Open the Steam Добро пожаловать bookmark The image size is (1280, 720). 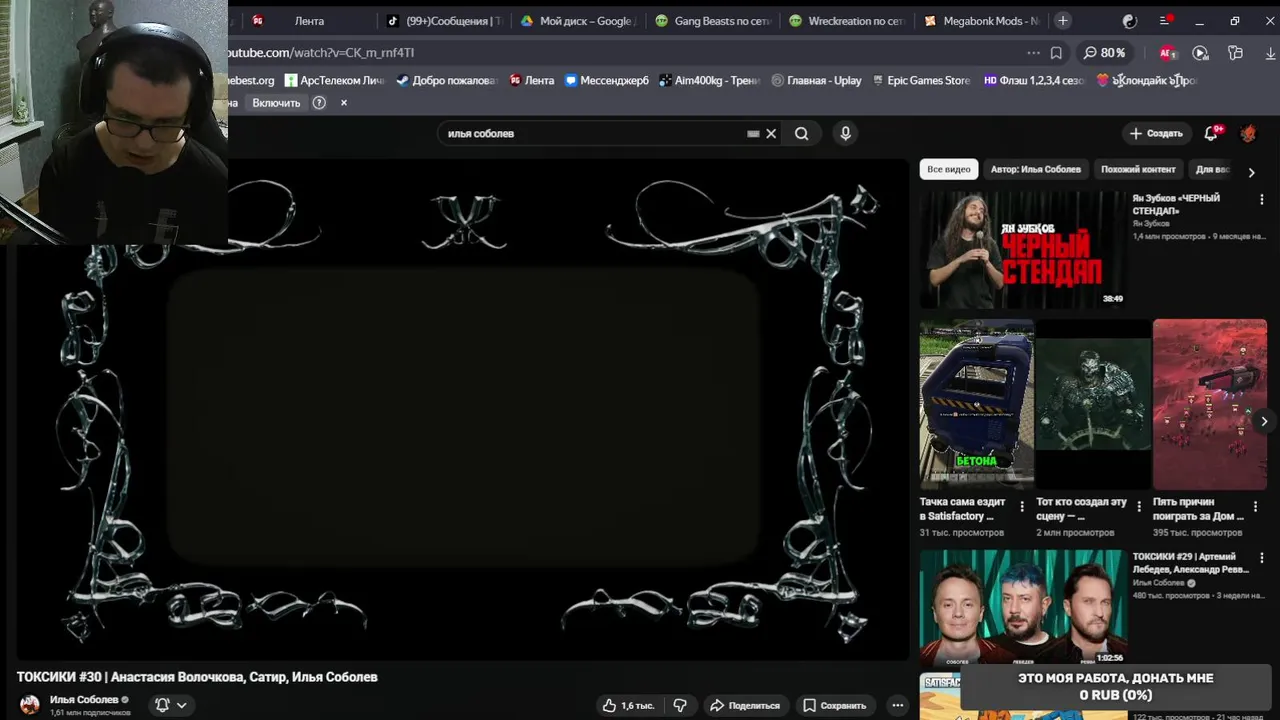pos(447,80)
